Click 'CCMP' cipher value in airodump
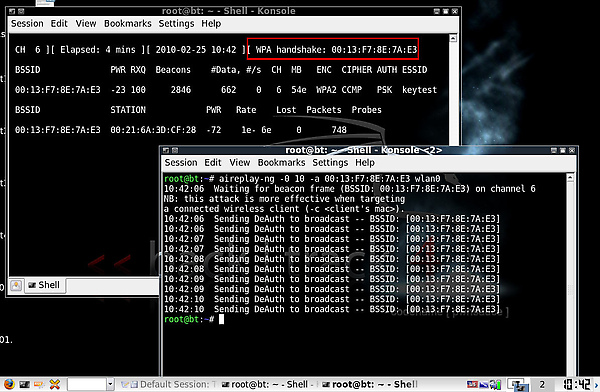 tap(351, 90)
